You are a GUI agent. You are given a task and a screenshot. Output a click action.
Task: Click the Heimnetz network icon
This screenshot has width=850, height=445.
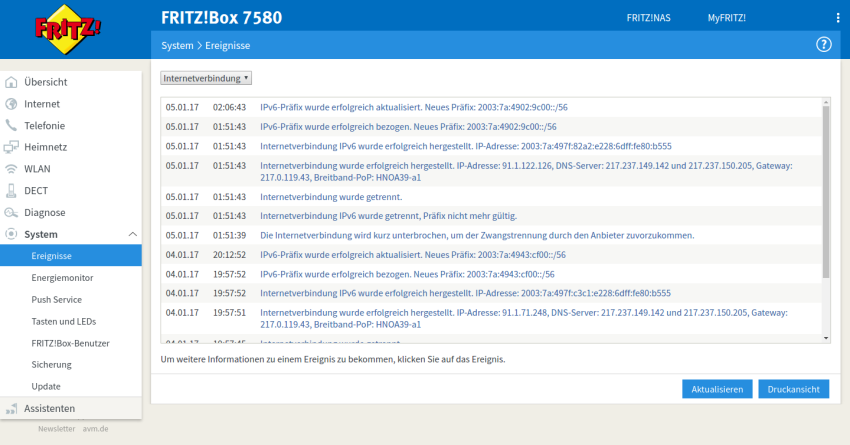tap(12, 147)
